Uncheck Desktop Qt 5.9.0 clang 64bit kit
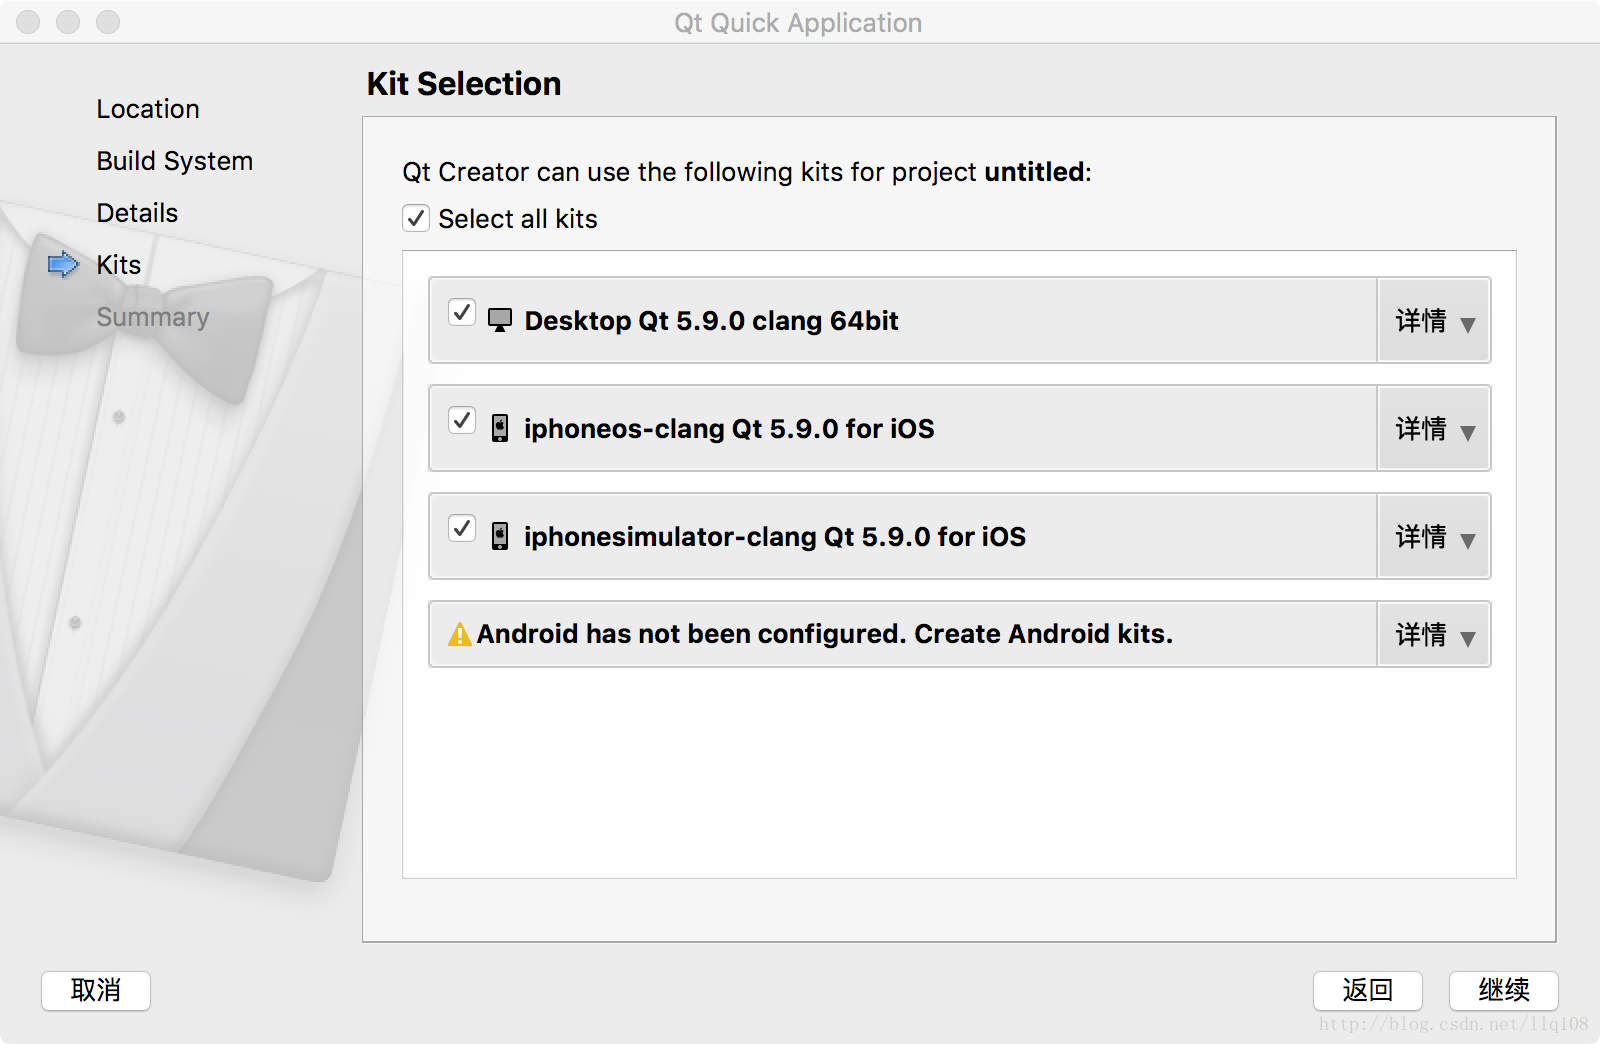 tap(462, 312)
